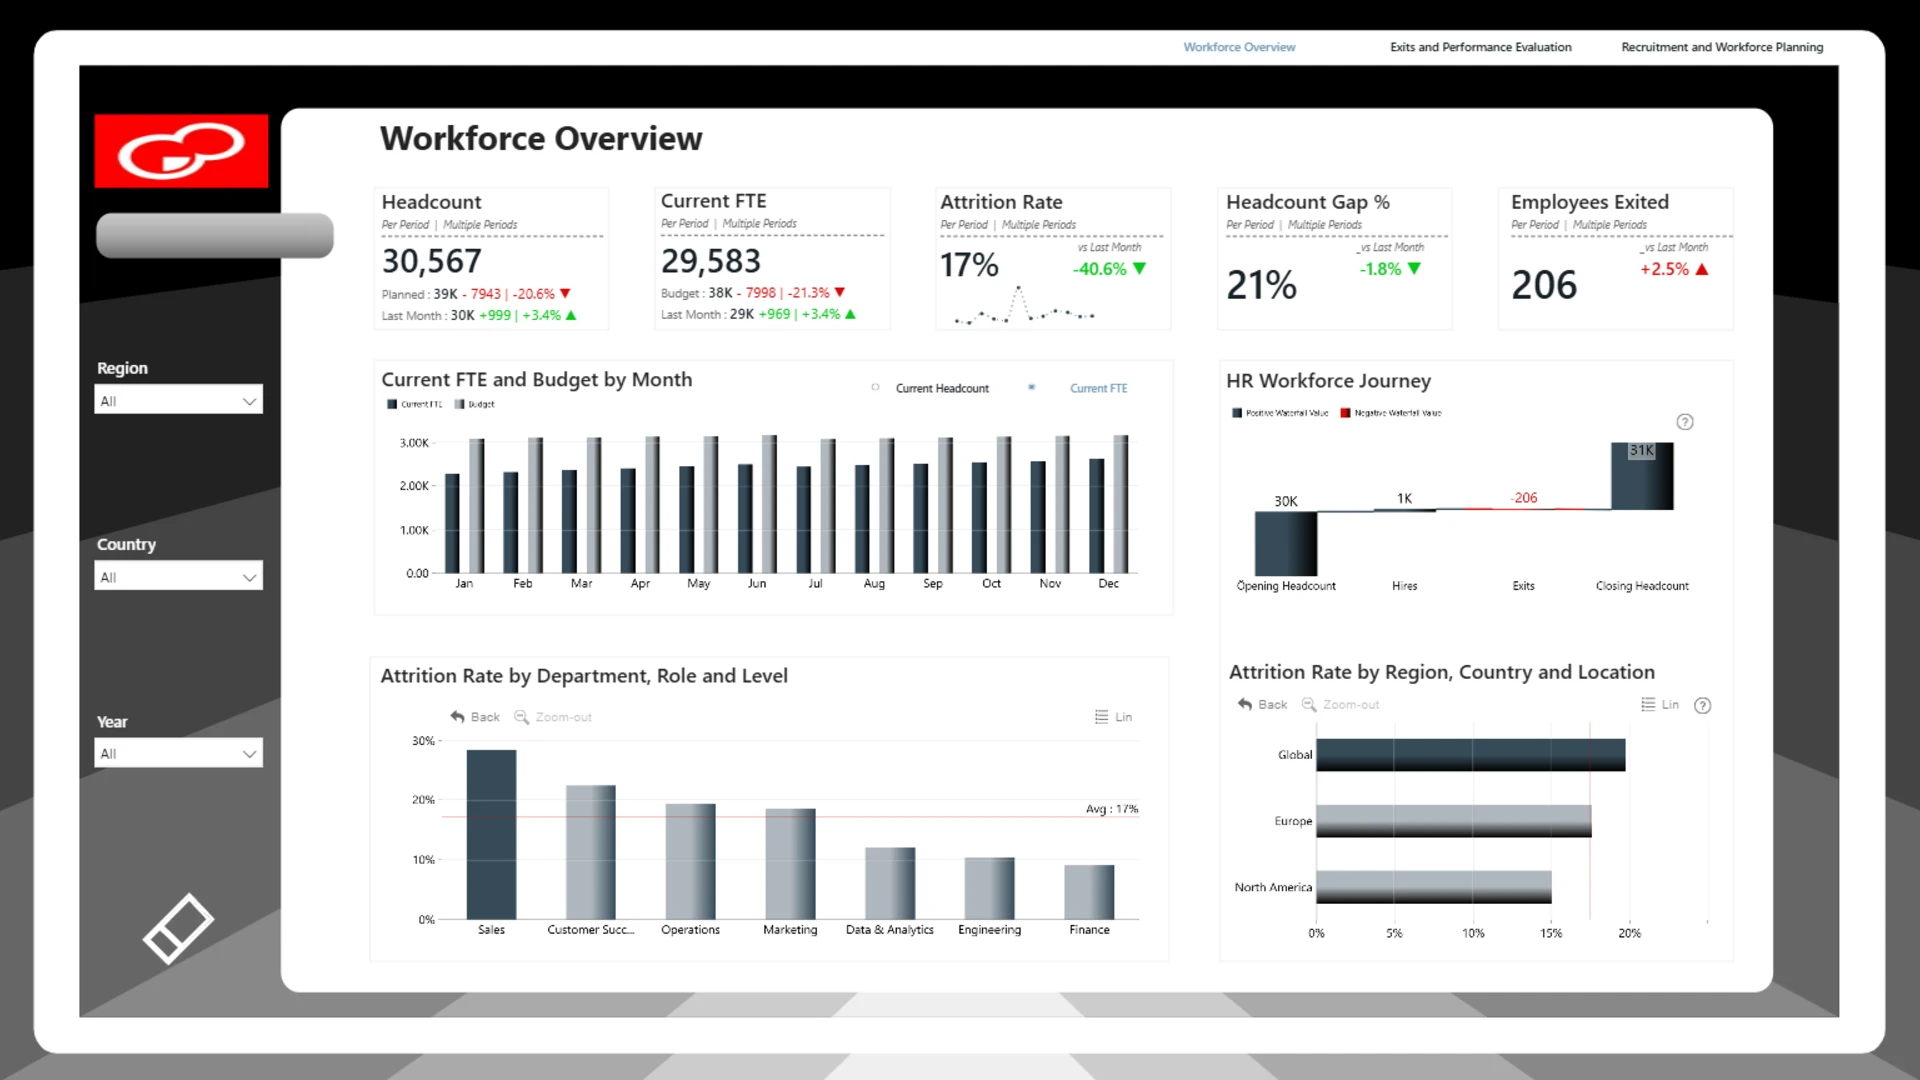Click the red company logo

click(x=181, y=151)
